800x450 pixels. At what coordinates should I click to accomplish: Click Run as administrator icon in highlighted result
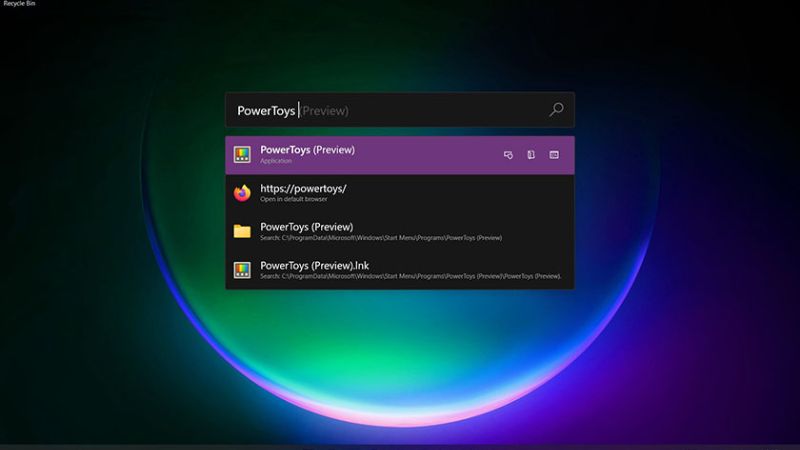click(508, 155)
